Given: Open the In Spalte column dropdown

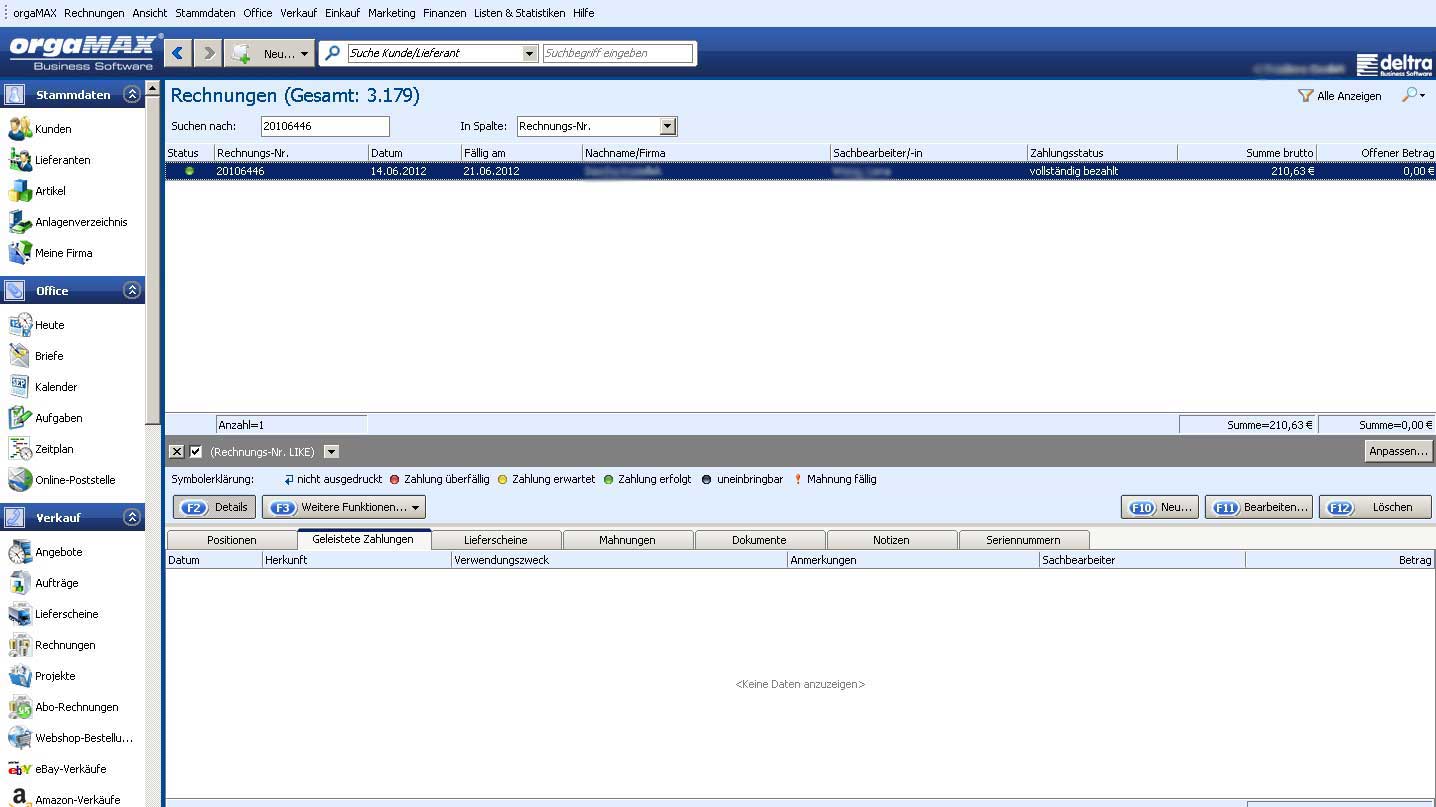Looking at the screenshot, I should (669, 127).
